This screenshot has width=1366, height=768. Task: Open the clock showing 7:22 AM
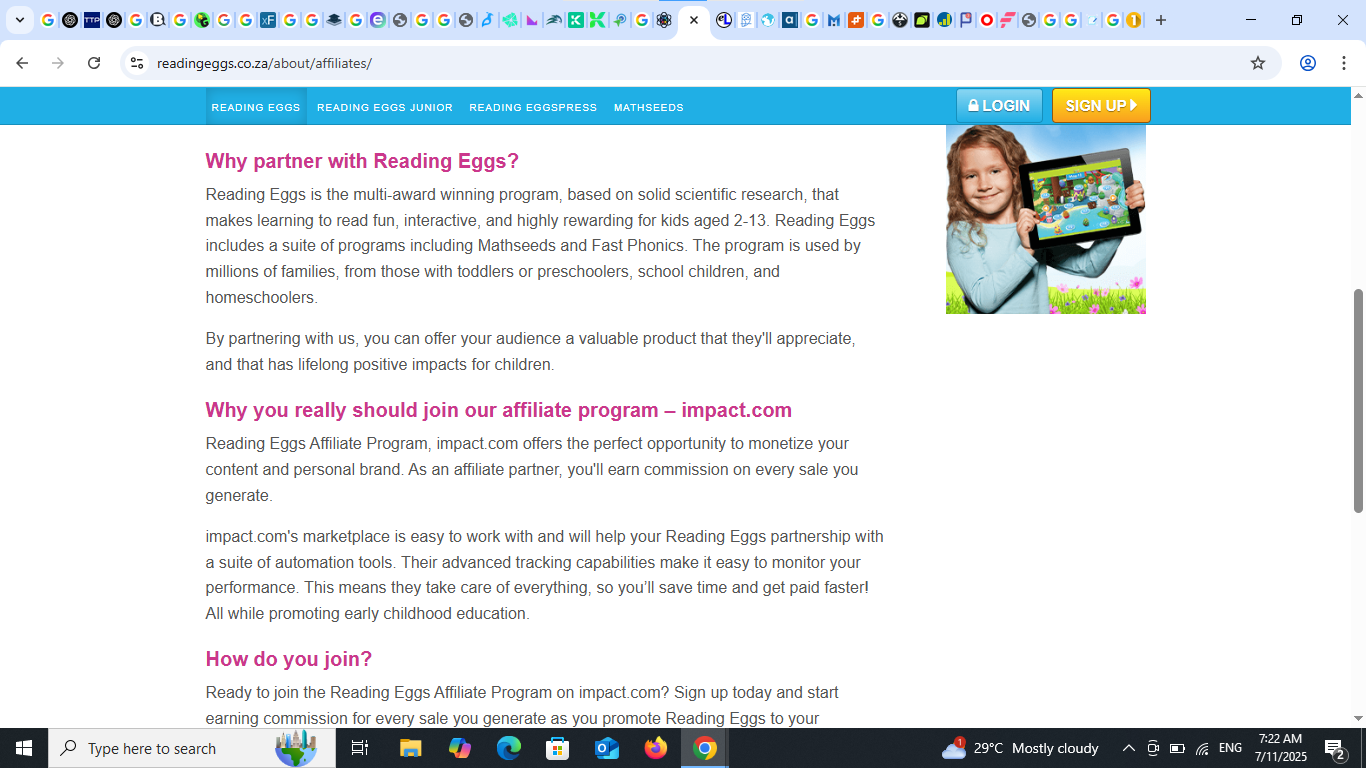[1280, 748]
